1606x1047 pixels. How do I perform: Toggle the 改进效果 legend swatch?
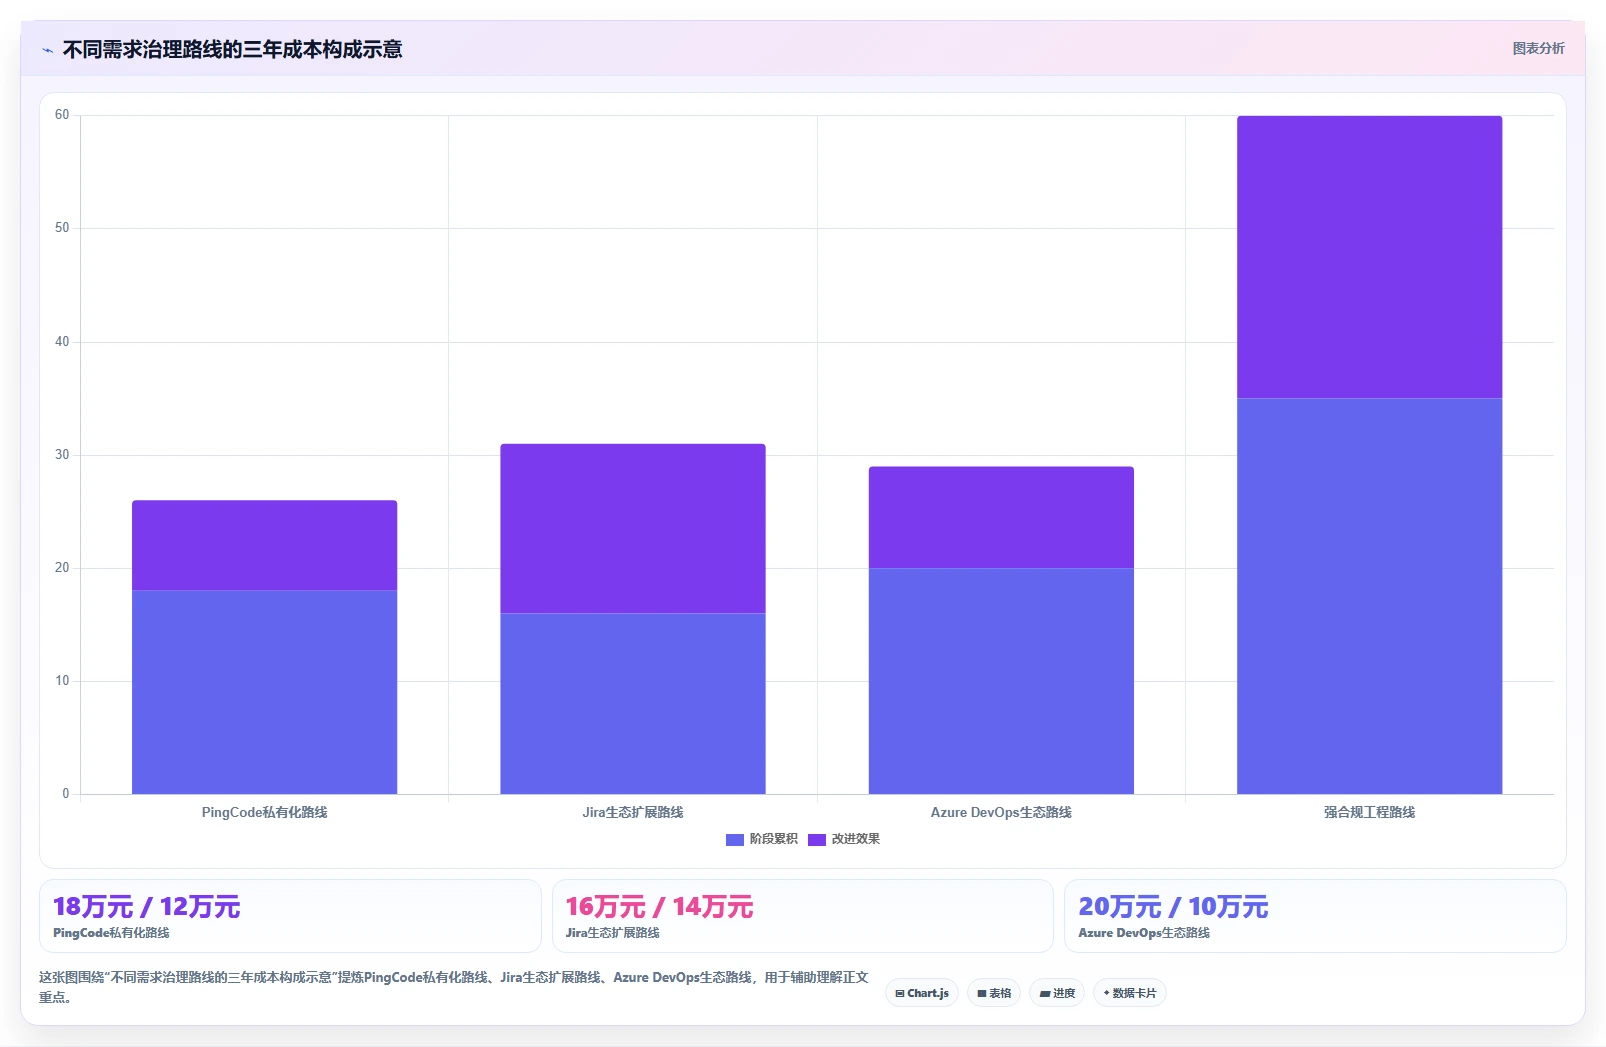[817, 840]
